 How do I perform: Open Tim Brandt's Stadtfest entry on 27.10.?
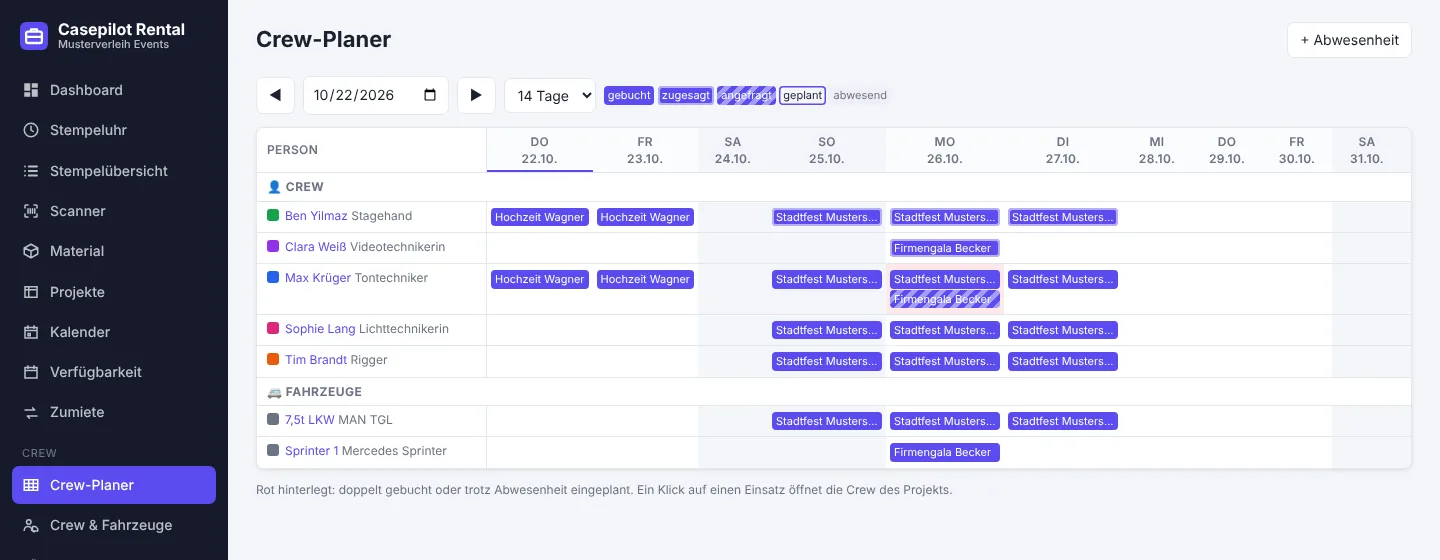[1063, 361]
